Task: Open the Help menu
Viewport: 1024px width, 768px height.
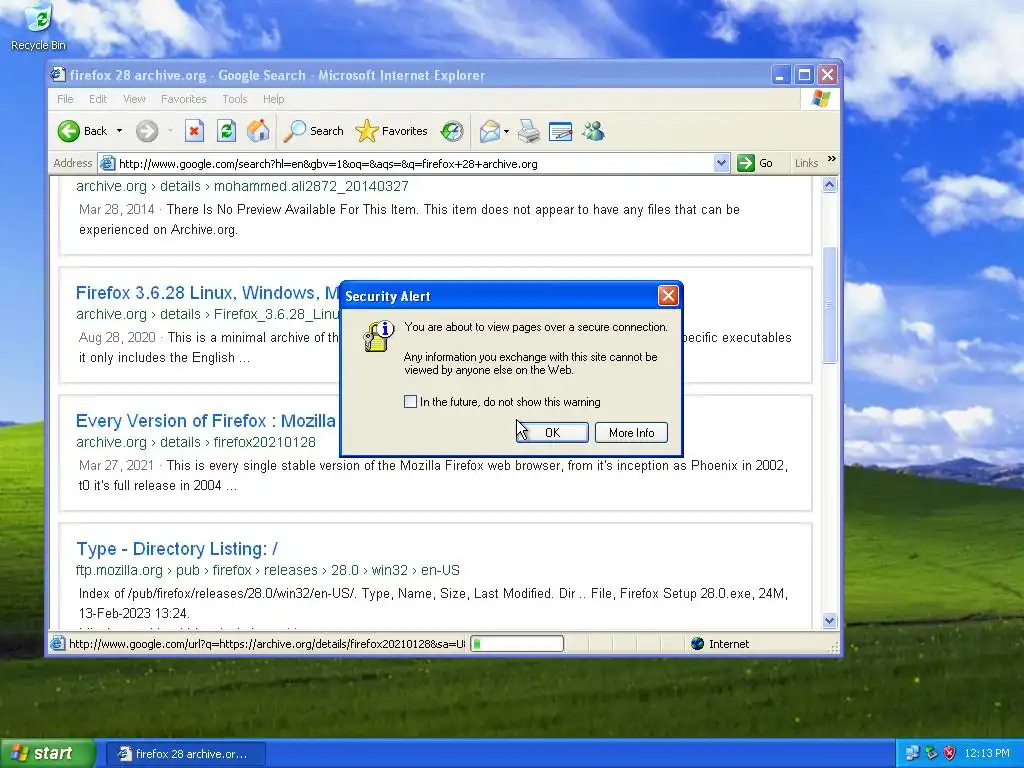Action: pos(274,99)
